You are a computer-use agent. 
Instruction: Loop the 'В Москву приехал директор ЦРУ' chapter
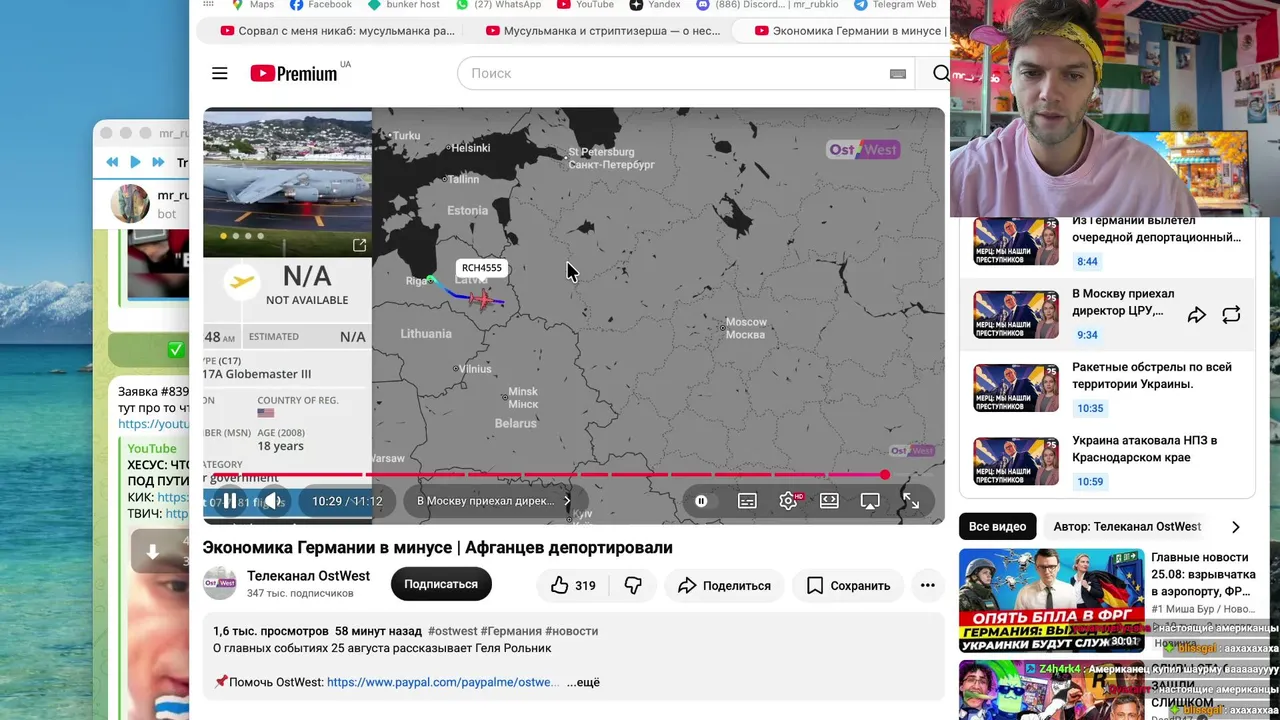(1231, 315)
